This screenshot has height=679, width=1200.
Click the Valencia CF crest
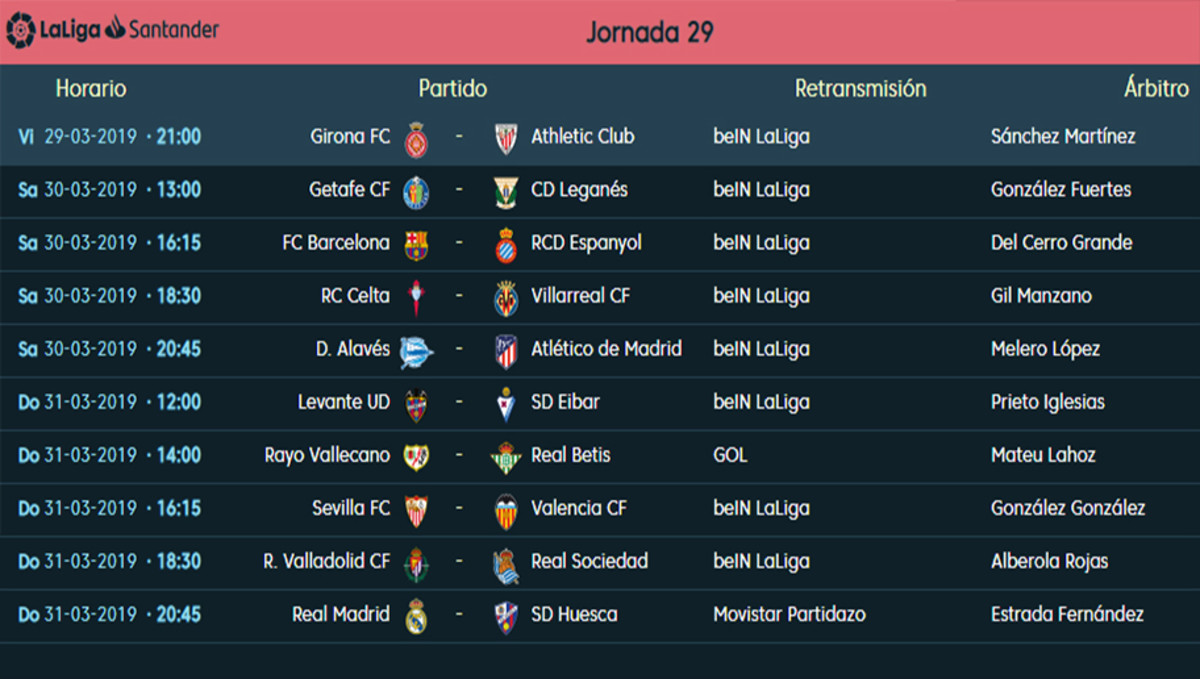507,510
